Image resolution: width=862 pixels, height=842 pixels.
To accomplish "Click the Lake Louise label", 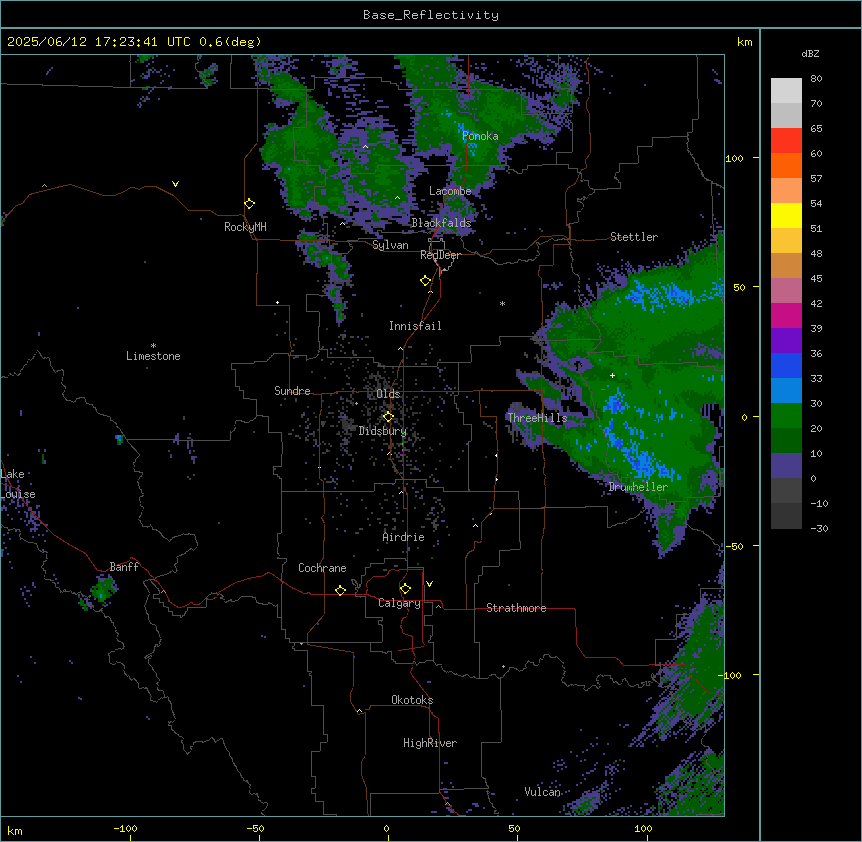I will (x=18, y=484).
